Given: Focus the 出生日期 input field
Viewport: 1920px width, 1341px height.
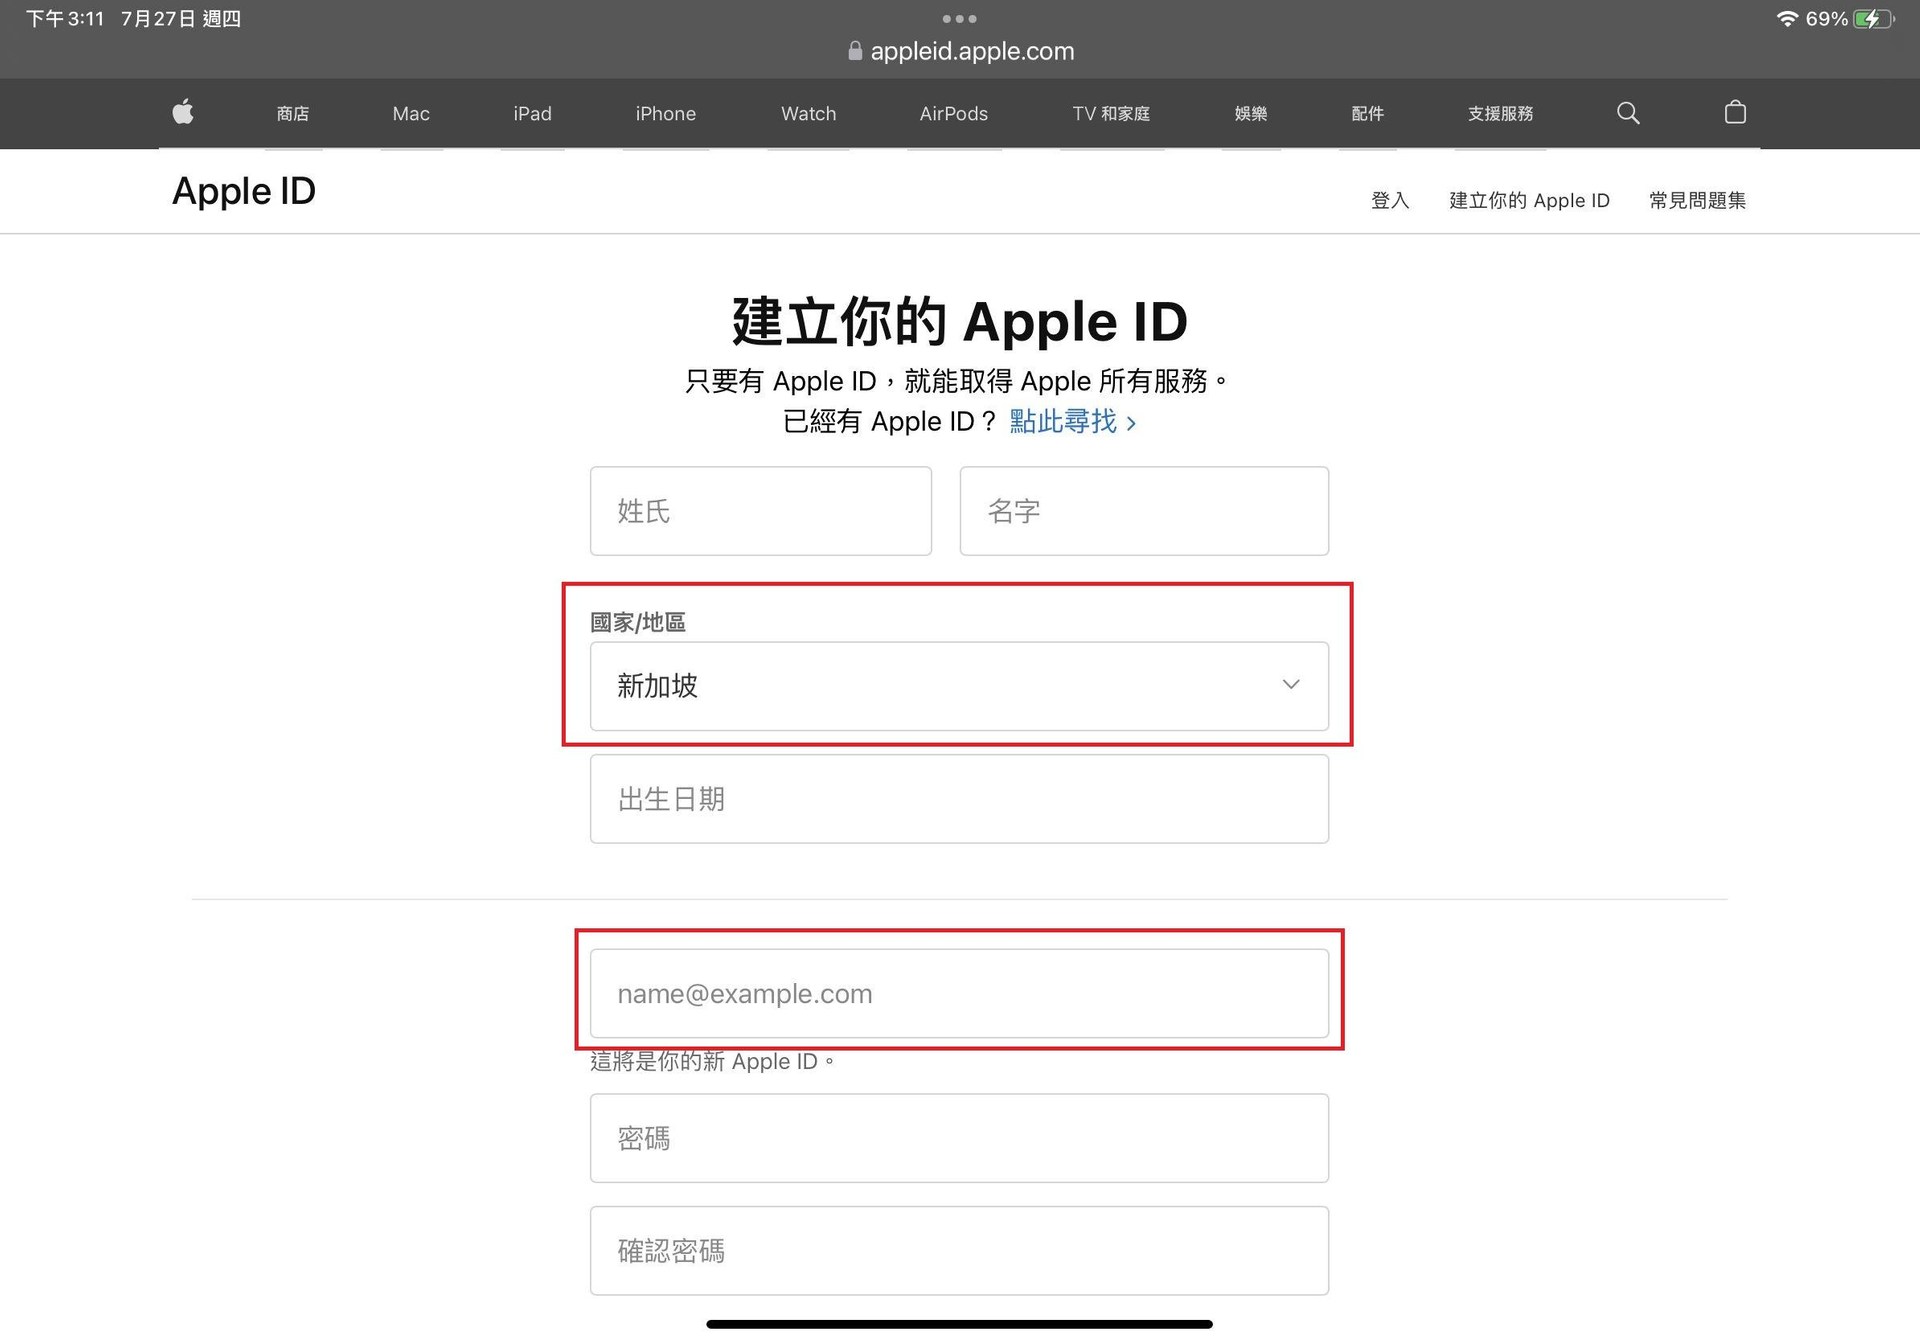Looking at the screenshot, I should coord(959,799).
